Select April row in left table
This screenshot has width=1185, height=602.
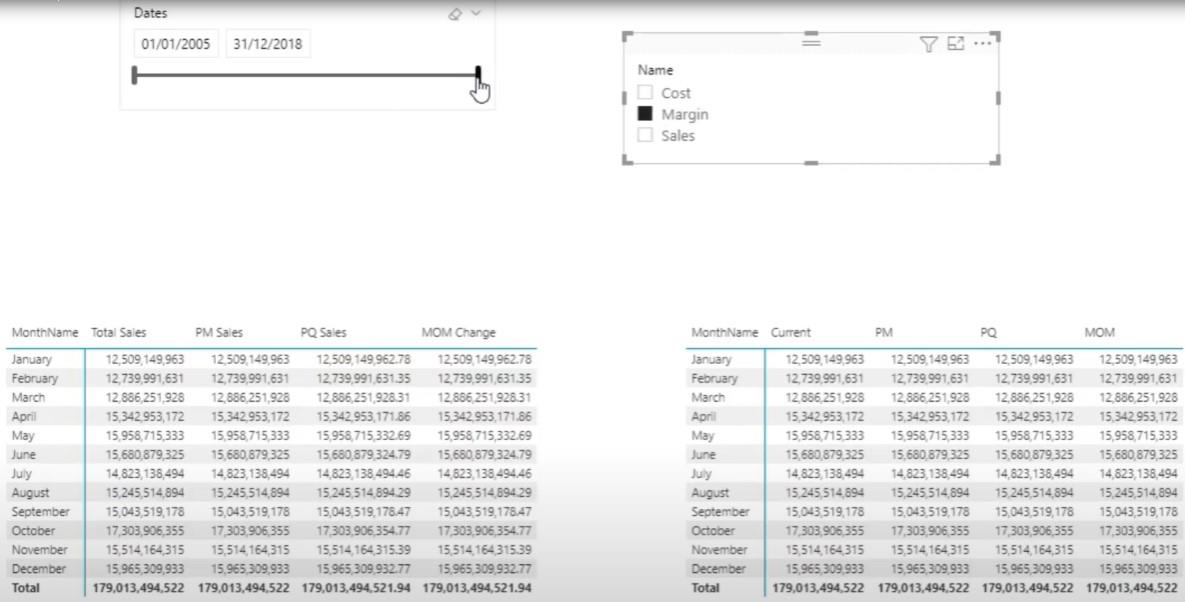[x=271, y=416]
